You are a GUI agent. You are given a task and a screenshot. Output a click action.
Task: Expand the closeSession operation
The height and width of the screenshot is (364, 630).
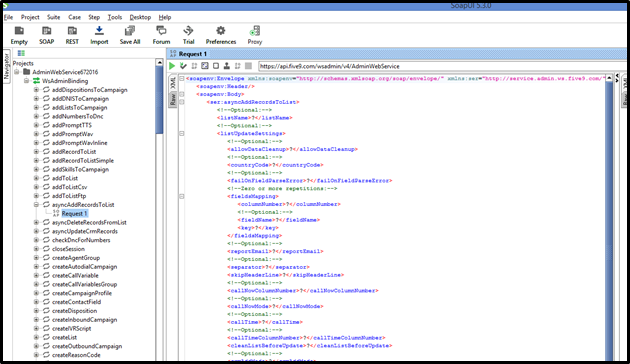point(36,249)
